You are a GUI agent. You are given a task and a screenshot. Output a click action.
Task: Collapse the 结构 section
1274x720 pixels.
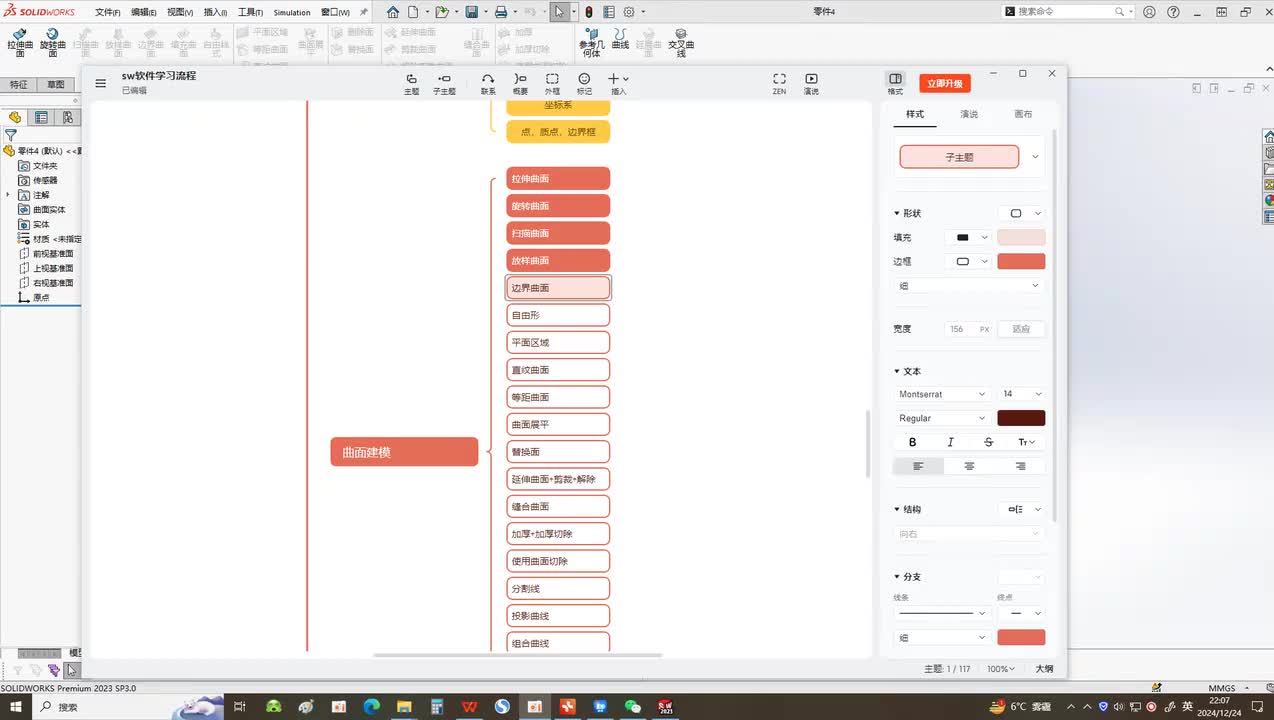897,509
